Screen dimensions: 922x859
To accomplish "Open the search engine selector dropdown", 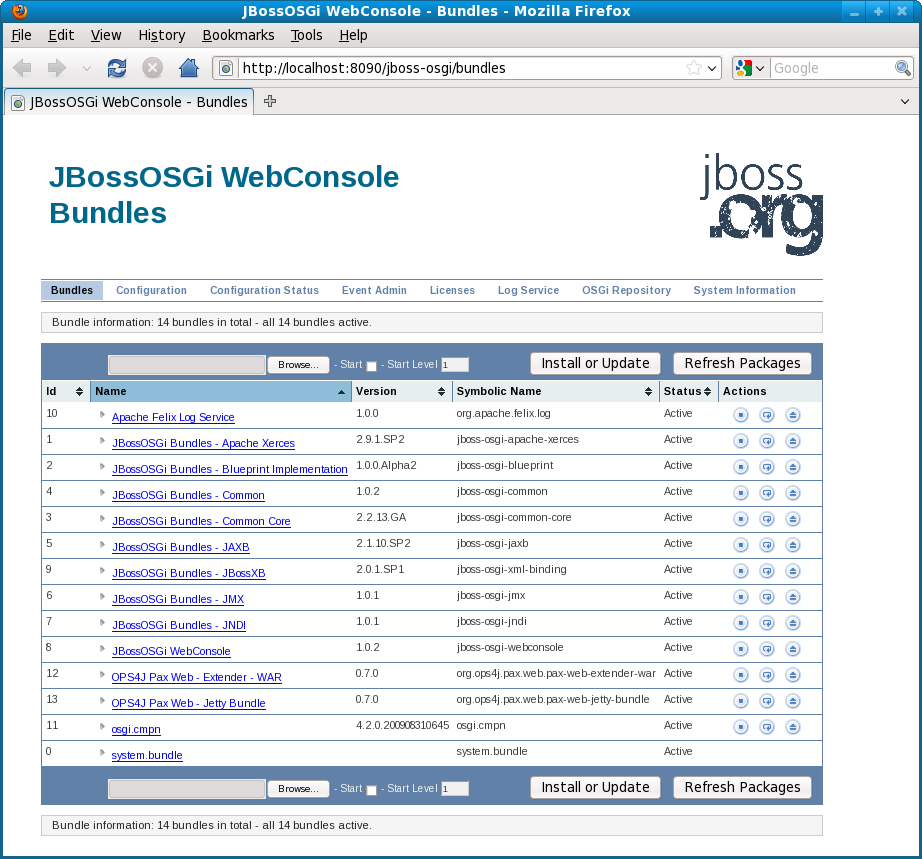I will [750, 68].
